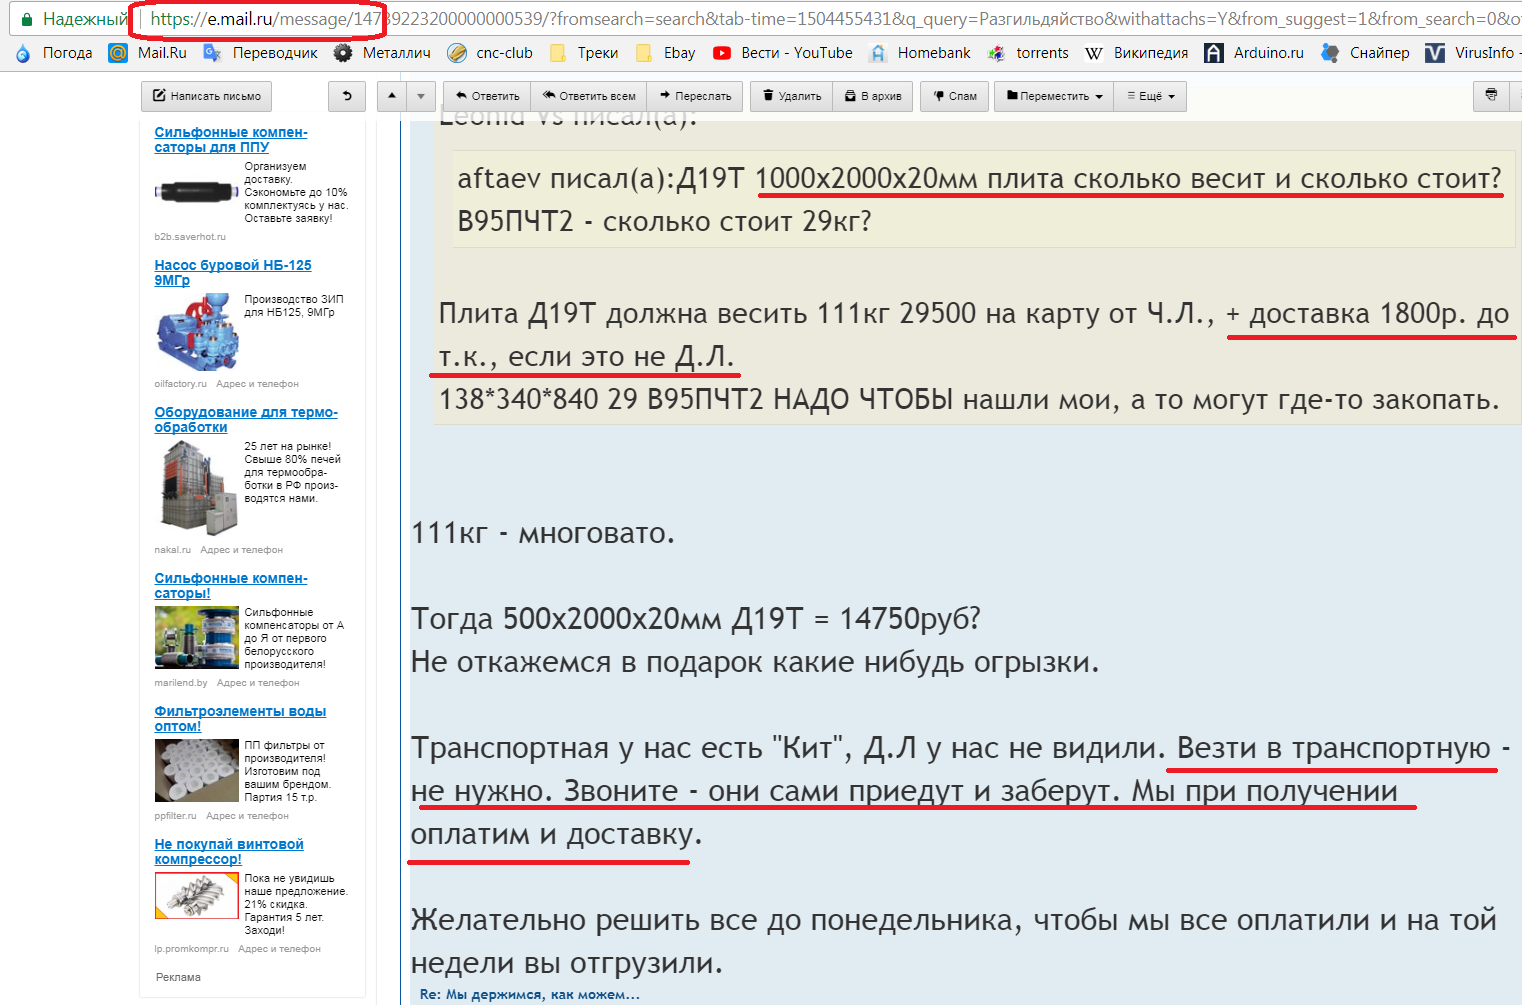This screenshot has width=1522, height=1005.
Task: Click the return-to-list arrow button
Action: click(347, 96)
